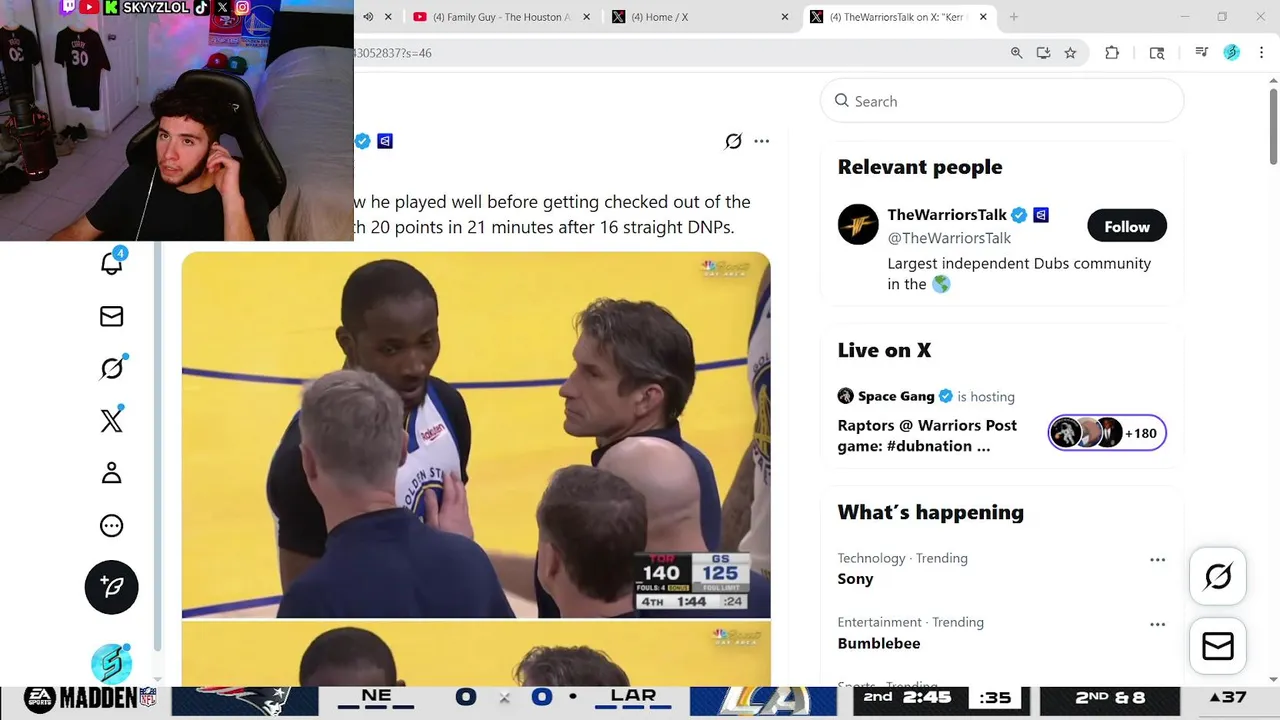Open More circle menu in left sidebar
The width and height of the screenshot is (1280, 720).
click(112, 526)
